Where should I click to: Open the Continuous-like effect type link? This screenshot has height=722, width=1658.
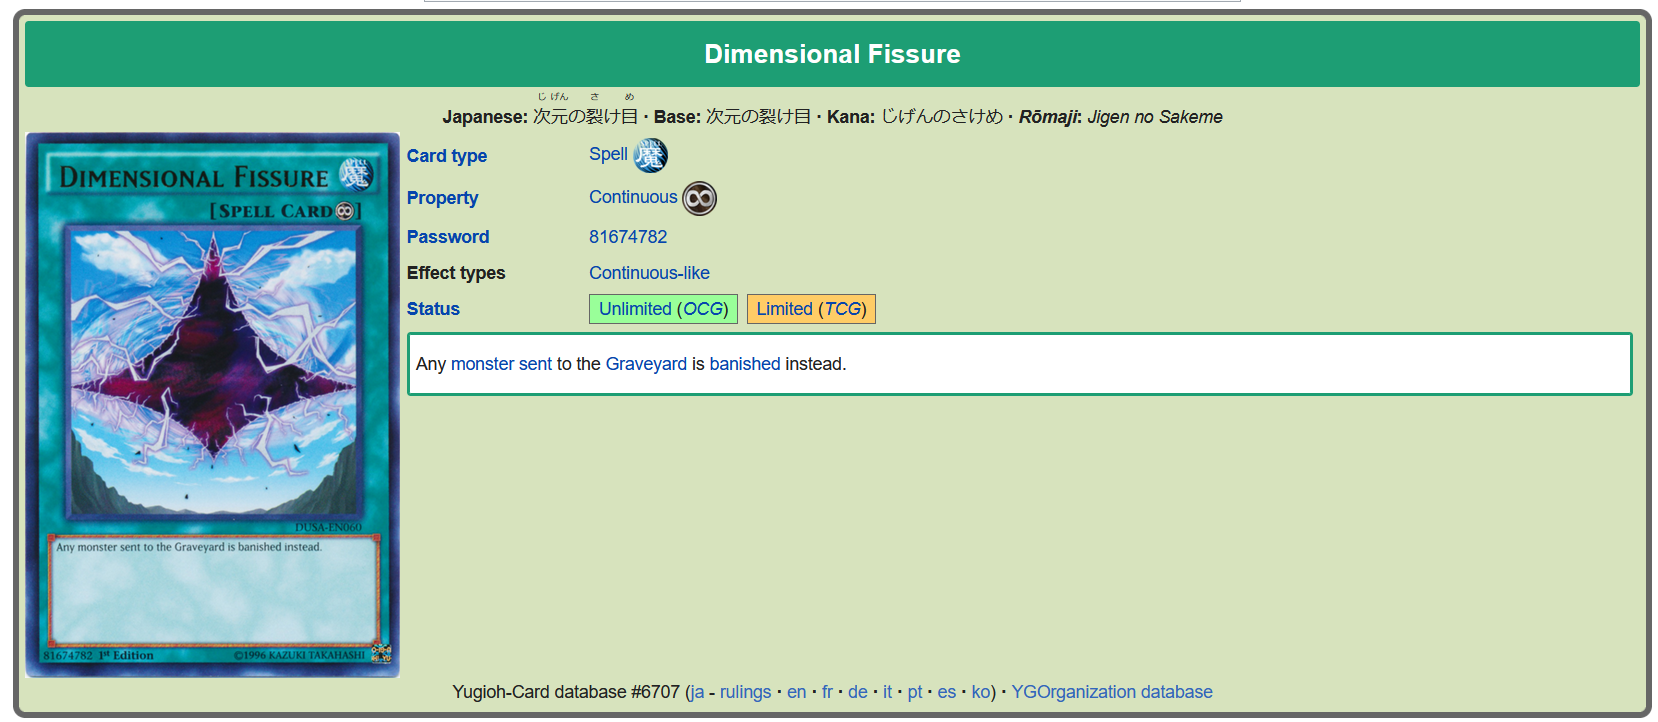649,273
